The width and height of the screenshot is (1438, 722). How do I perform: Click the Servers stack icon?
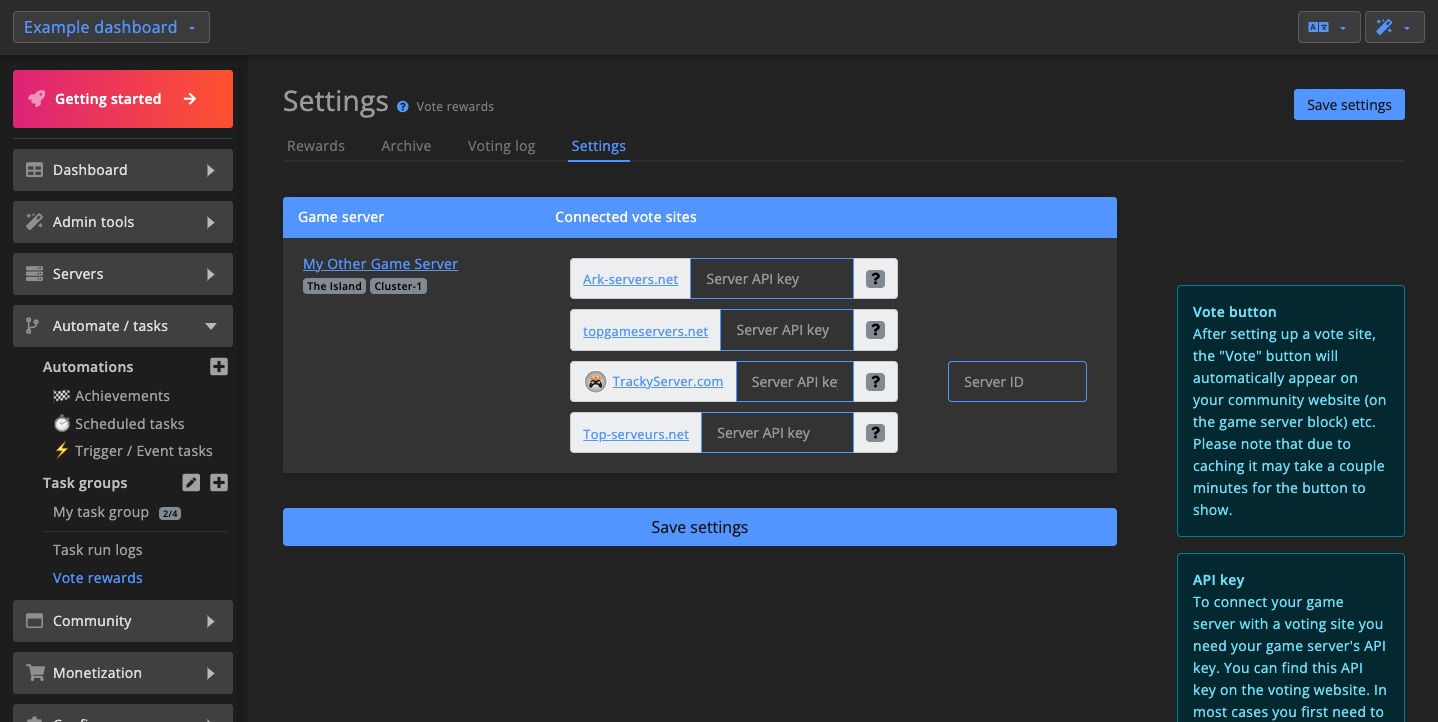point(33,273)
